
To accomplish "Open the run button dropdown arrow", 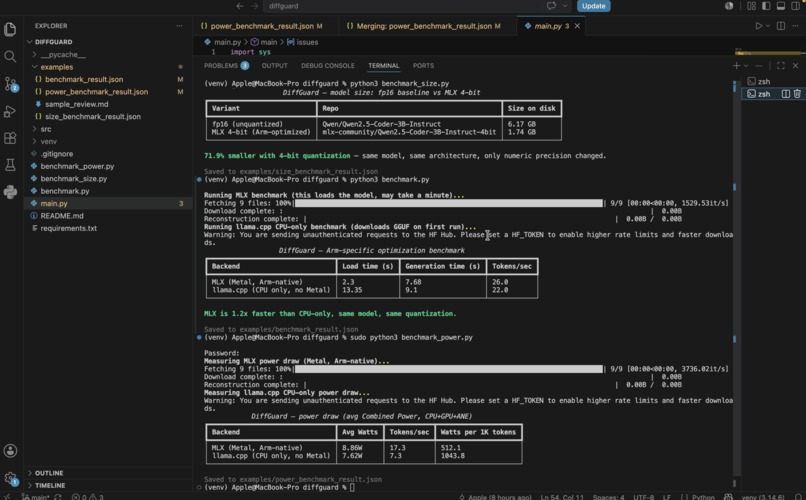I will [768, 26].
